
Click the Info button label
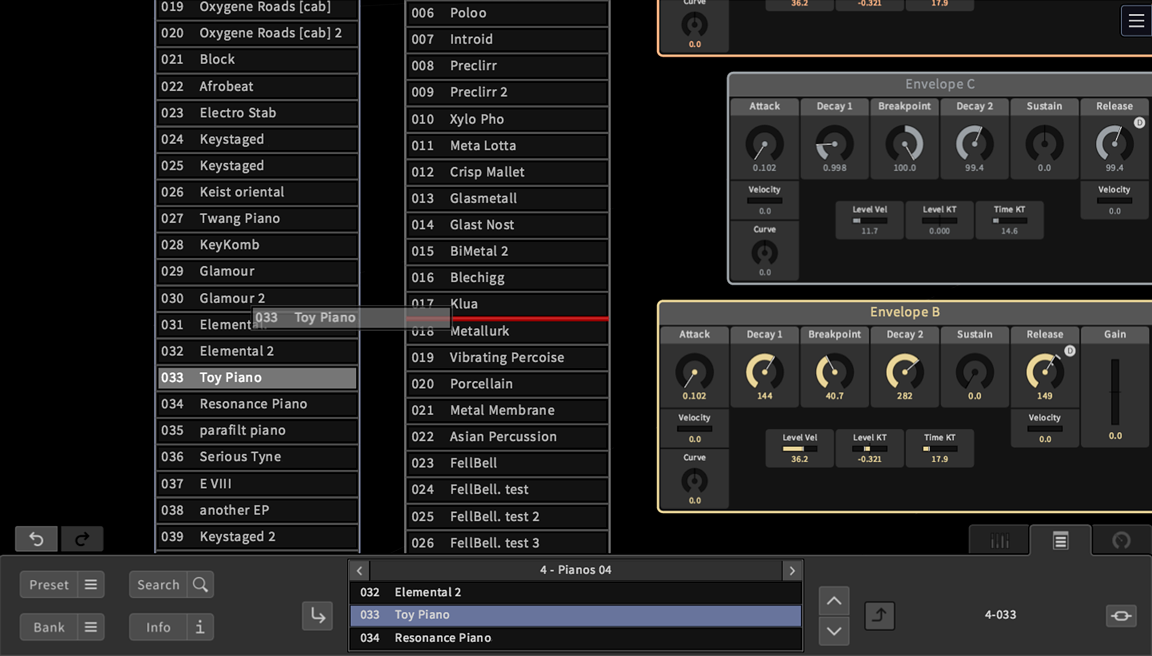(x=158, y=627)
